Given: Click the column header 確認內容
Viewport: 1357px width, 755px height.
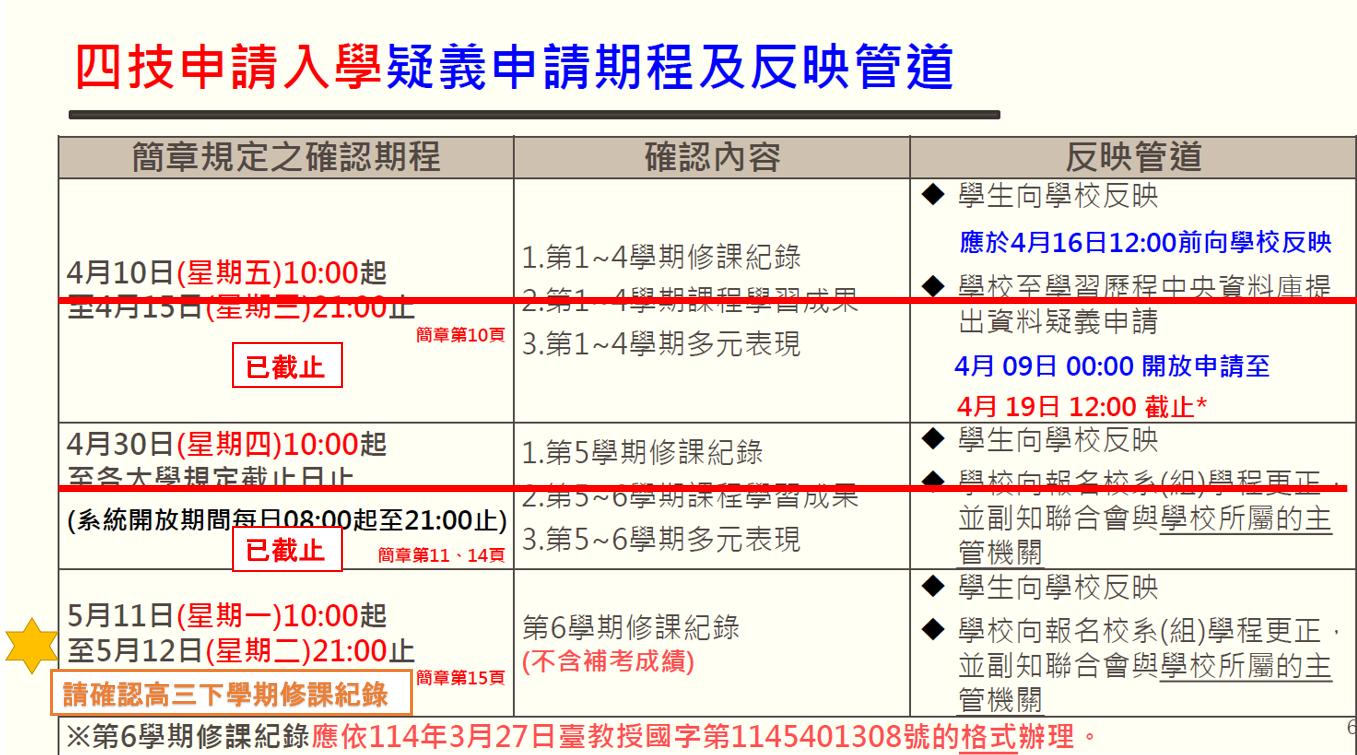Looking at the screenshot, I should [x=712, y=157].
